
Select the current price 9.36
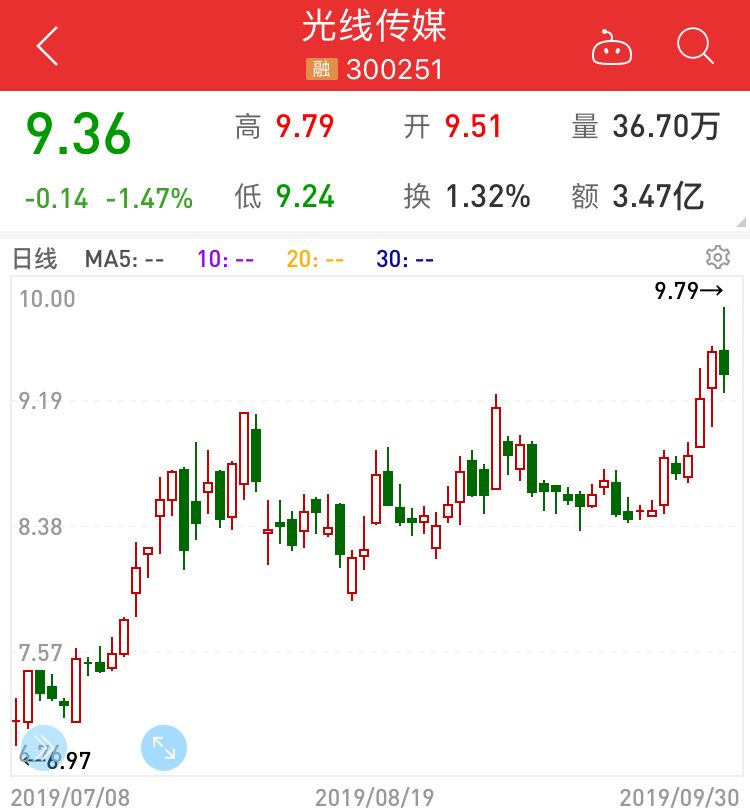pyautogui.click(x=78, y=135)
